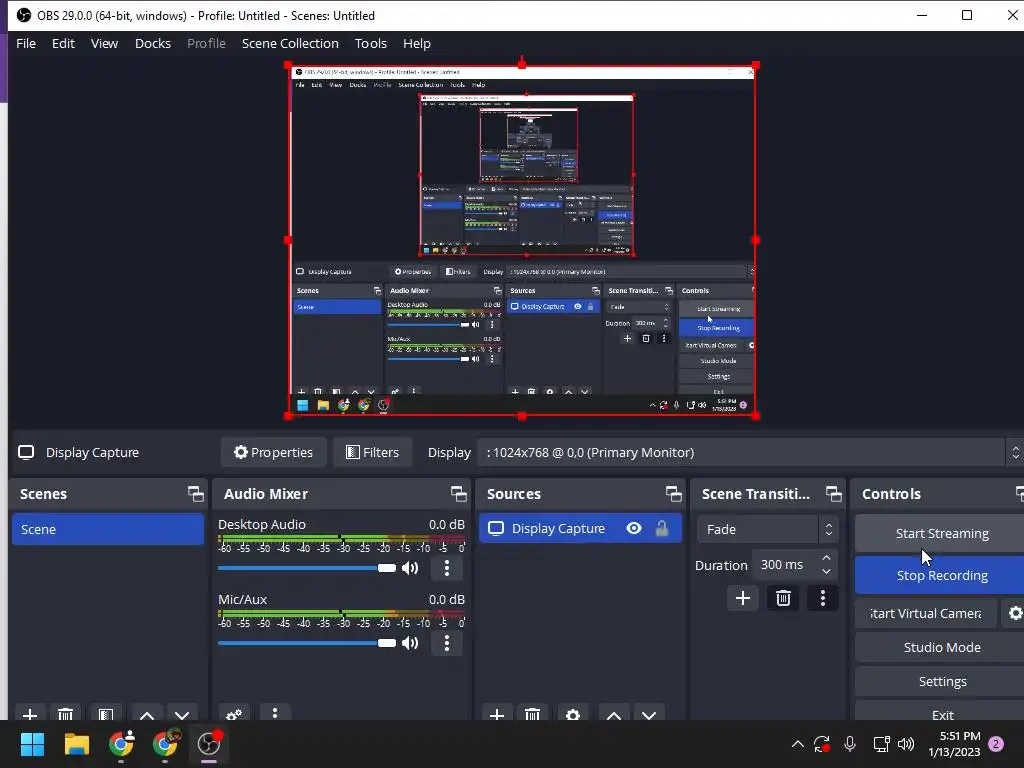Open File Explorer from taskbar
1024x768 pixels.
pos(76,744)
